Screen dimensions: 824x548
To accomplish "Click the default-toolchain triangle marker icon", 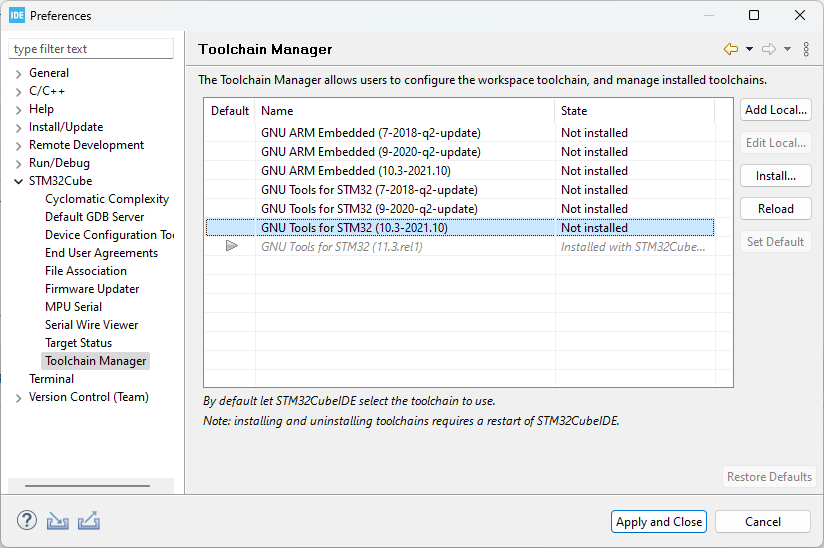I will (232, 246).
